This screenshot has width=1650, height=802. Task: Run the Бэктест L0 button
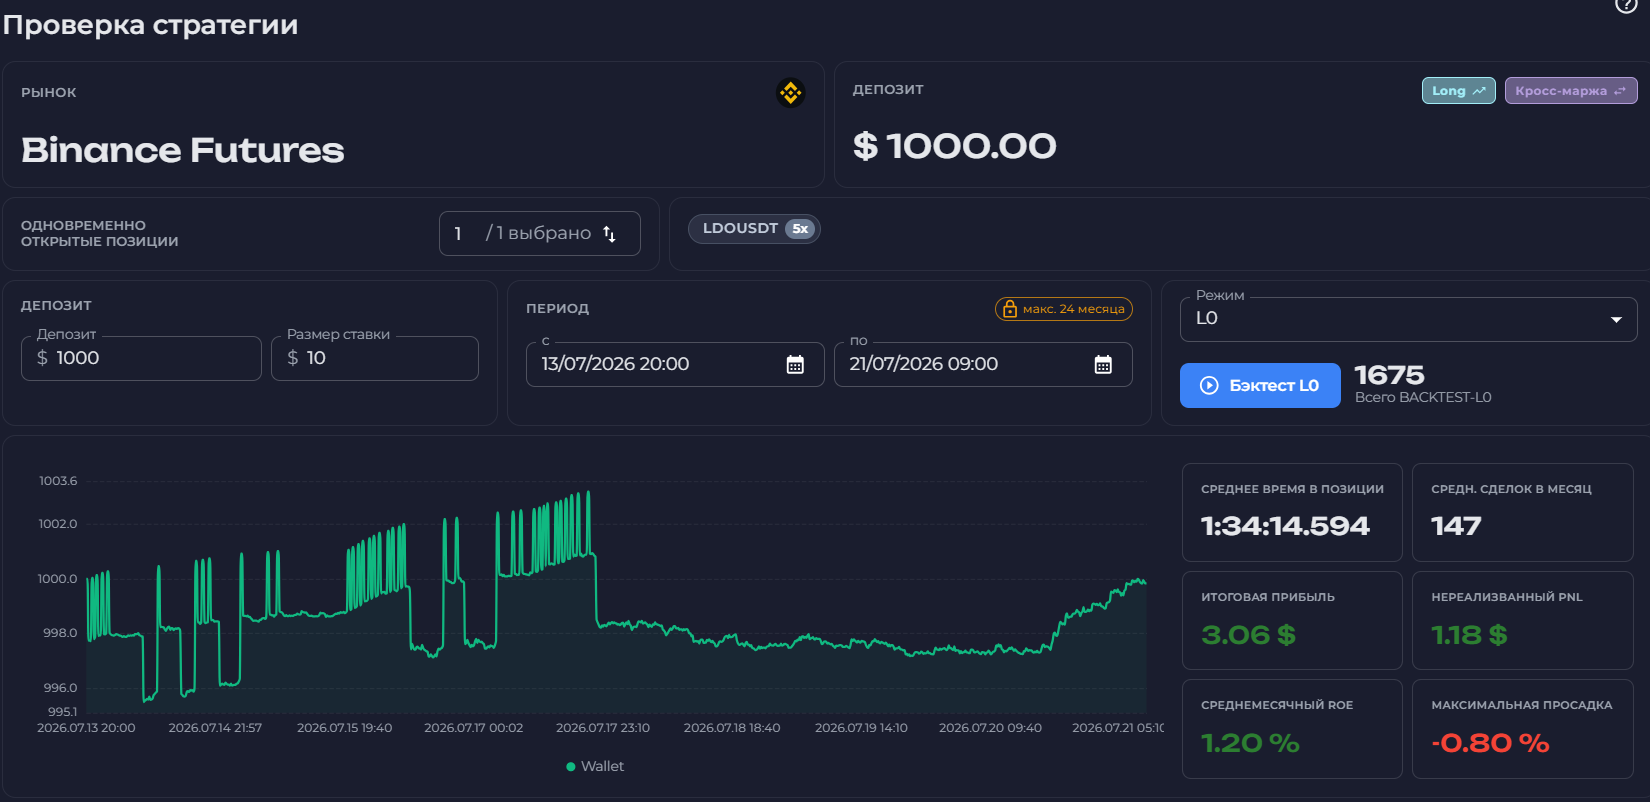pyautogui.click(x=1260, y=385)
